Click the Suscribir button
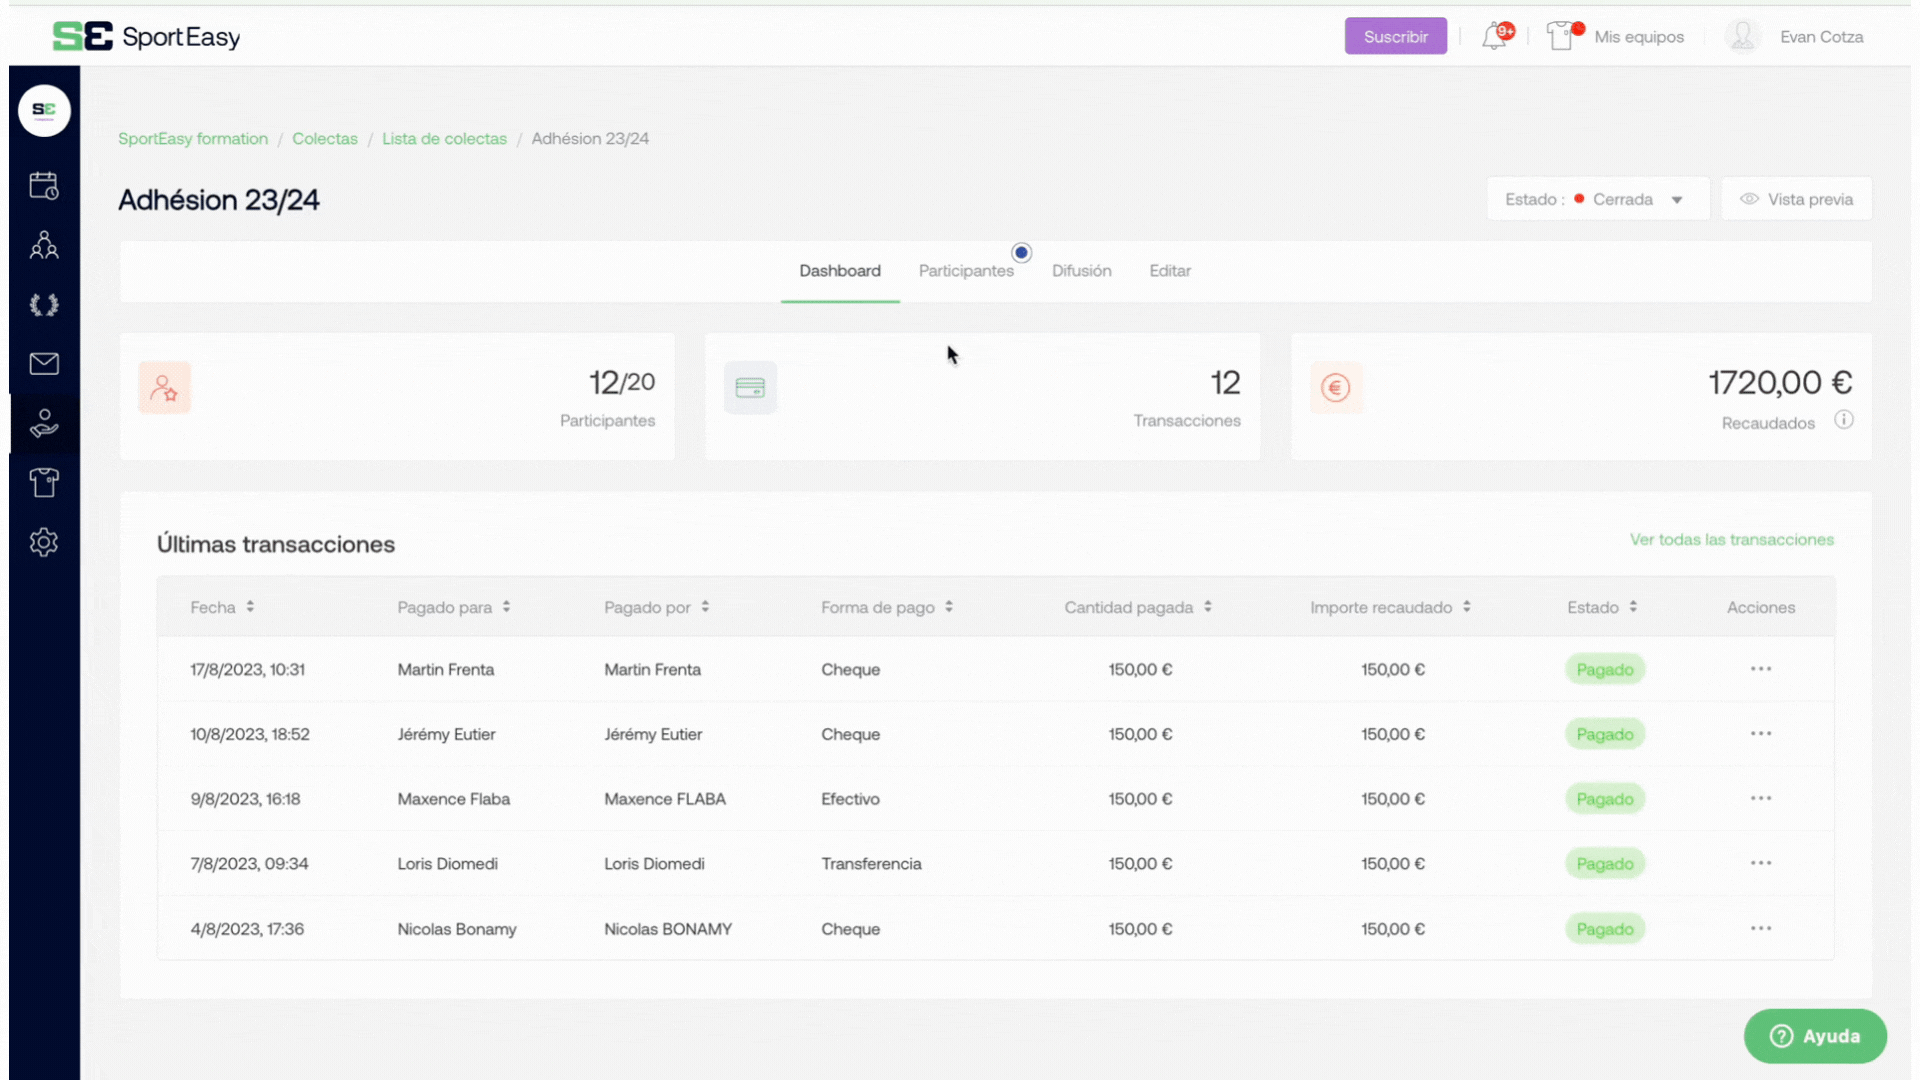Image resolution: width=1920 pixels, height=1080 pixels. coord(1395,37)
